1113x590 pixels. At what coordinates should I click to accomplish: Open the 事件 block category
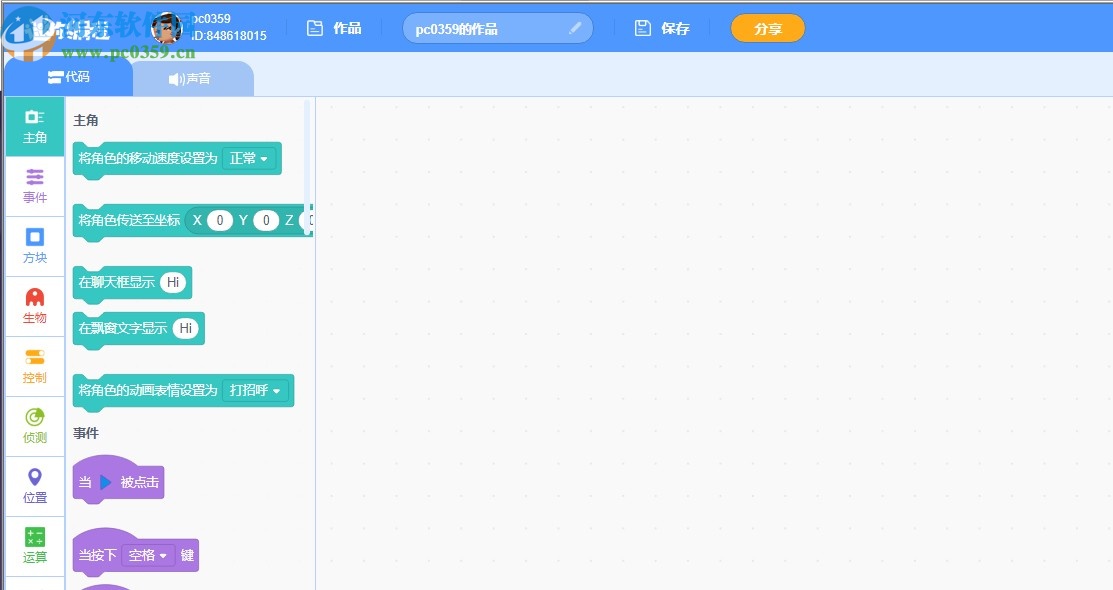[x=35, y=187]
